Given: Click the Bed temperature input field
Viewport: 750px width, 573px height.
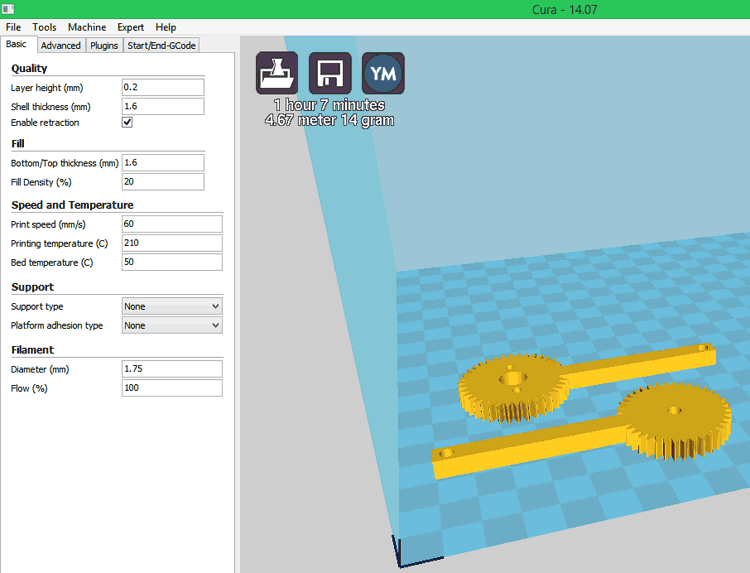Looking at the screenshot, I should click(x=172, y=262).
